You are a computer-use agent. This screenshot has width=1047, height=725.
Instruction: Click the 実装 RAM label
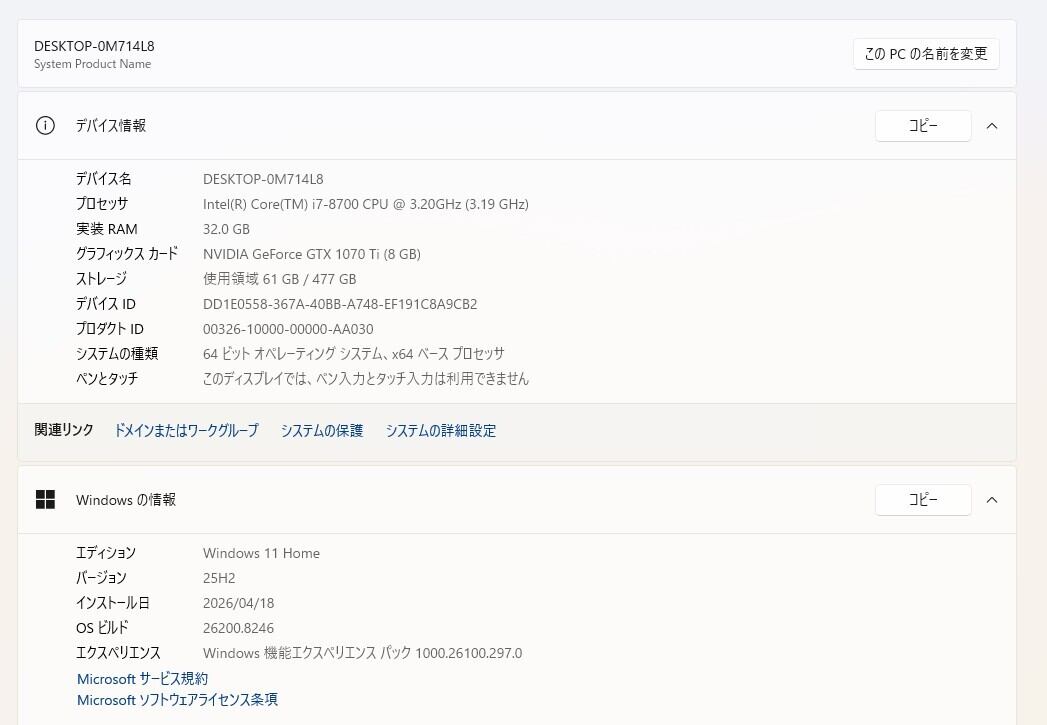tap(107, 229)
